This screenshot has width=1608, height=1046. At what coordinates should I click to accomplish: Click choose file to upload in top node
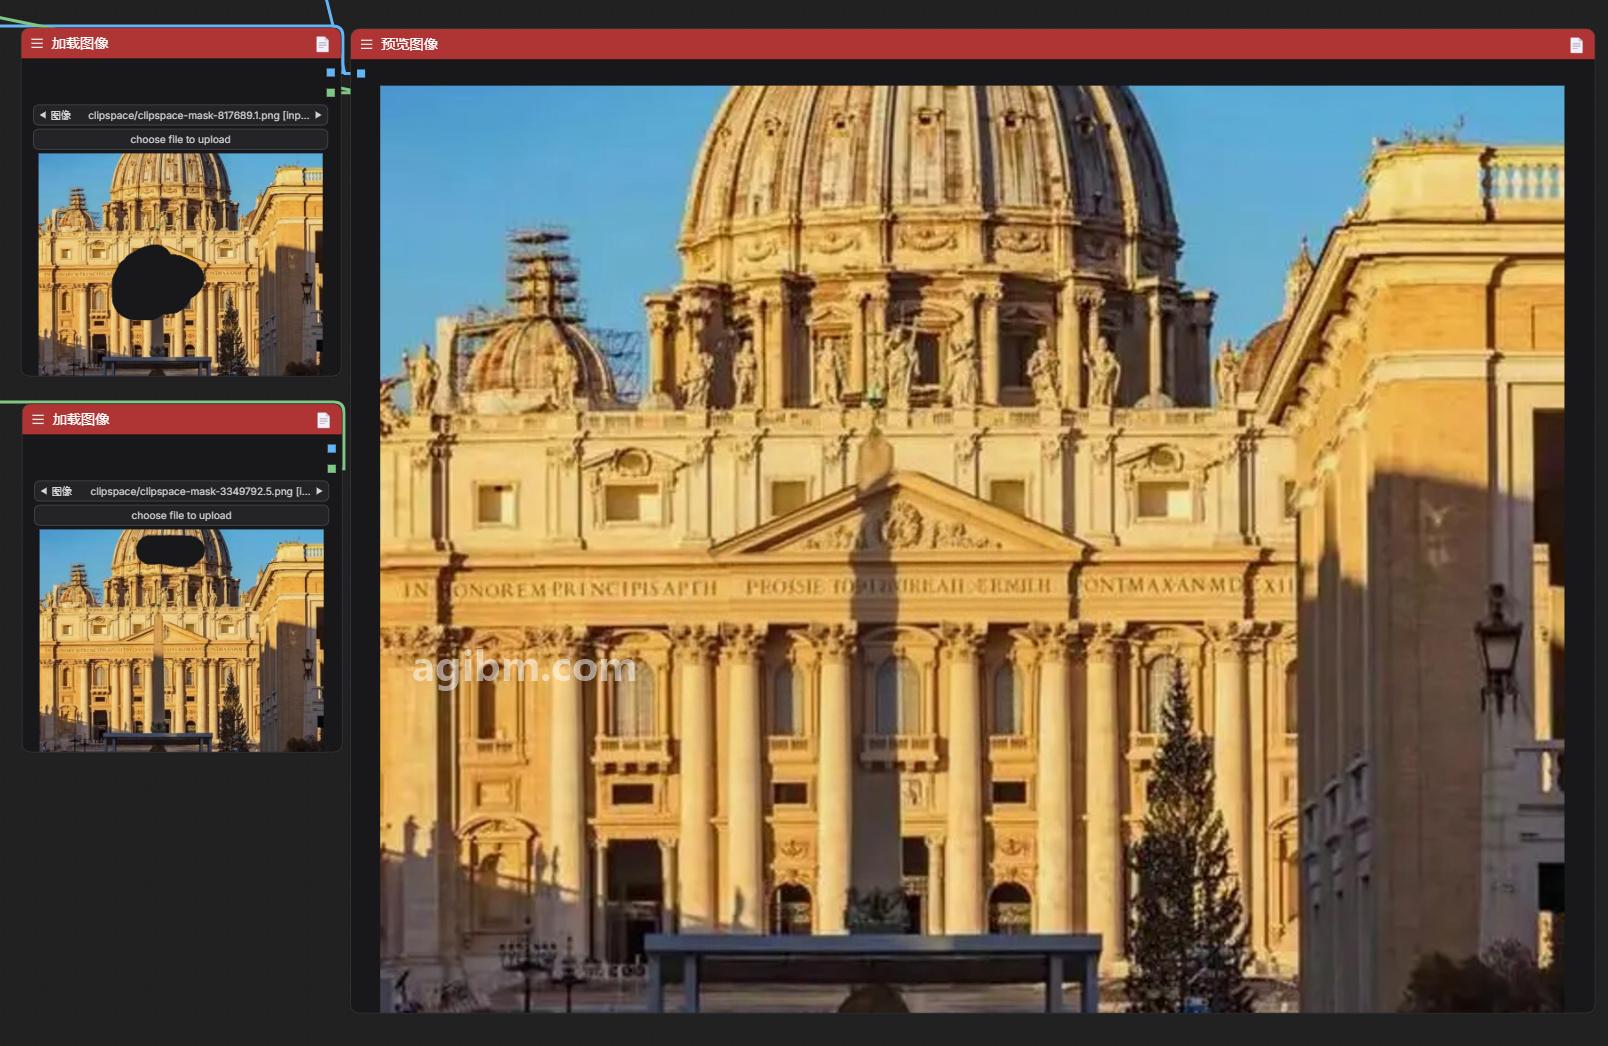click(x=180, y=139)
